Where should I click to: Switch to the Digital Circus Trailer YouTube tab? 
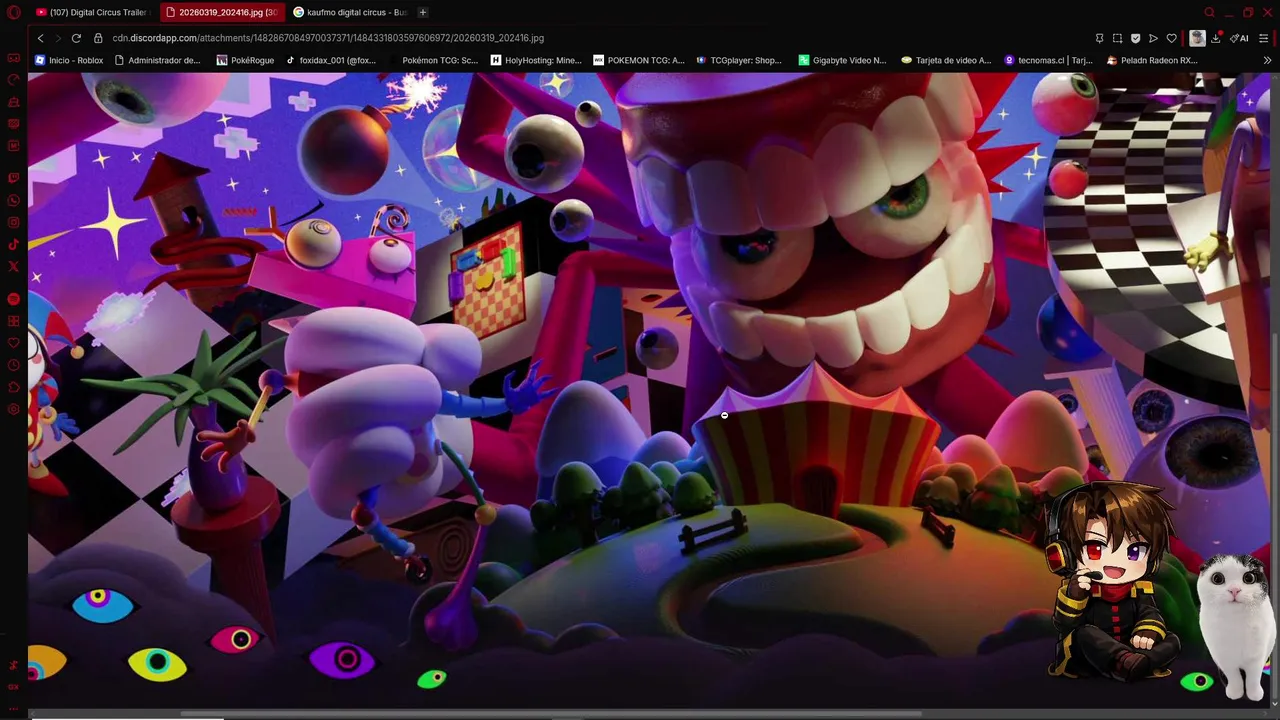[x=92, y=12]
